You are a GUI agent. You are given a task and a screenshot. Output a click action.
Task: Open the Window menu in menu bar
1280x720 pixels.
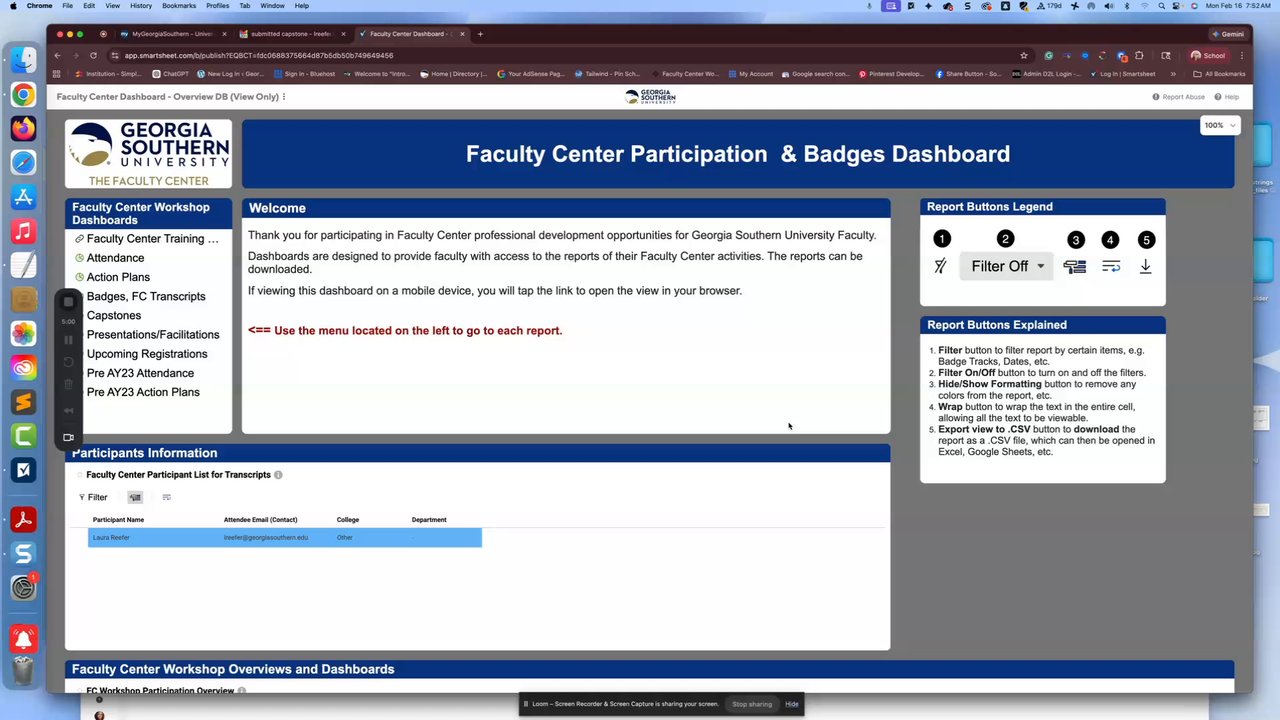click(x=272, y=6)
